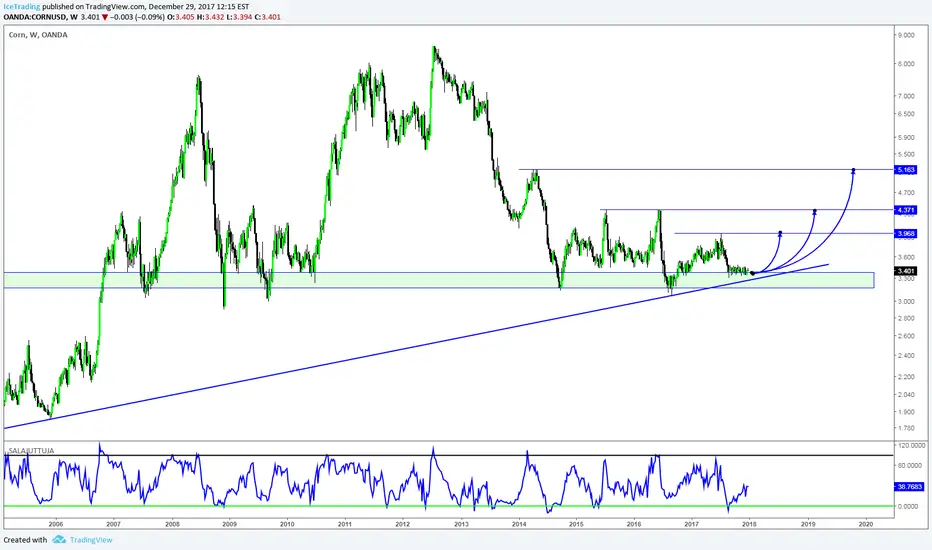This screenshot has height=550, width=932.
Task: Open the TradingView link beside 'Created with'
Action: click(x=91, y=540)
